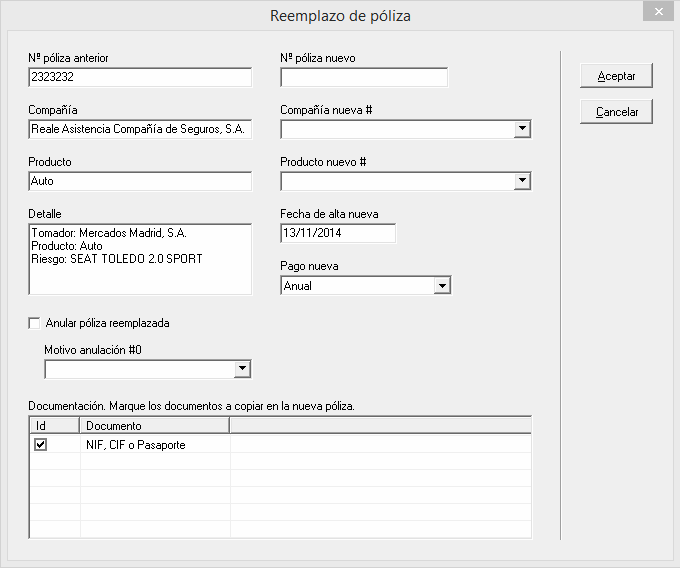680x568 pixels.
Task: Open the Producto nuevo dropdown
Action: pyautogui.click(x=522, y=181)
